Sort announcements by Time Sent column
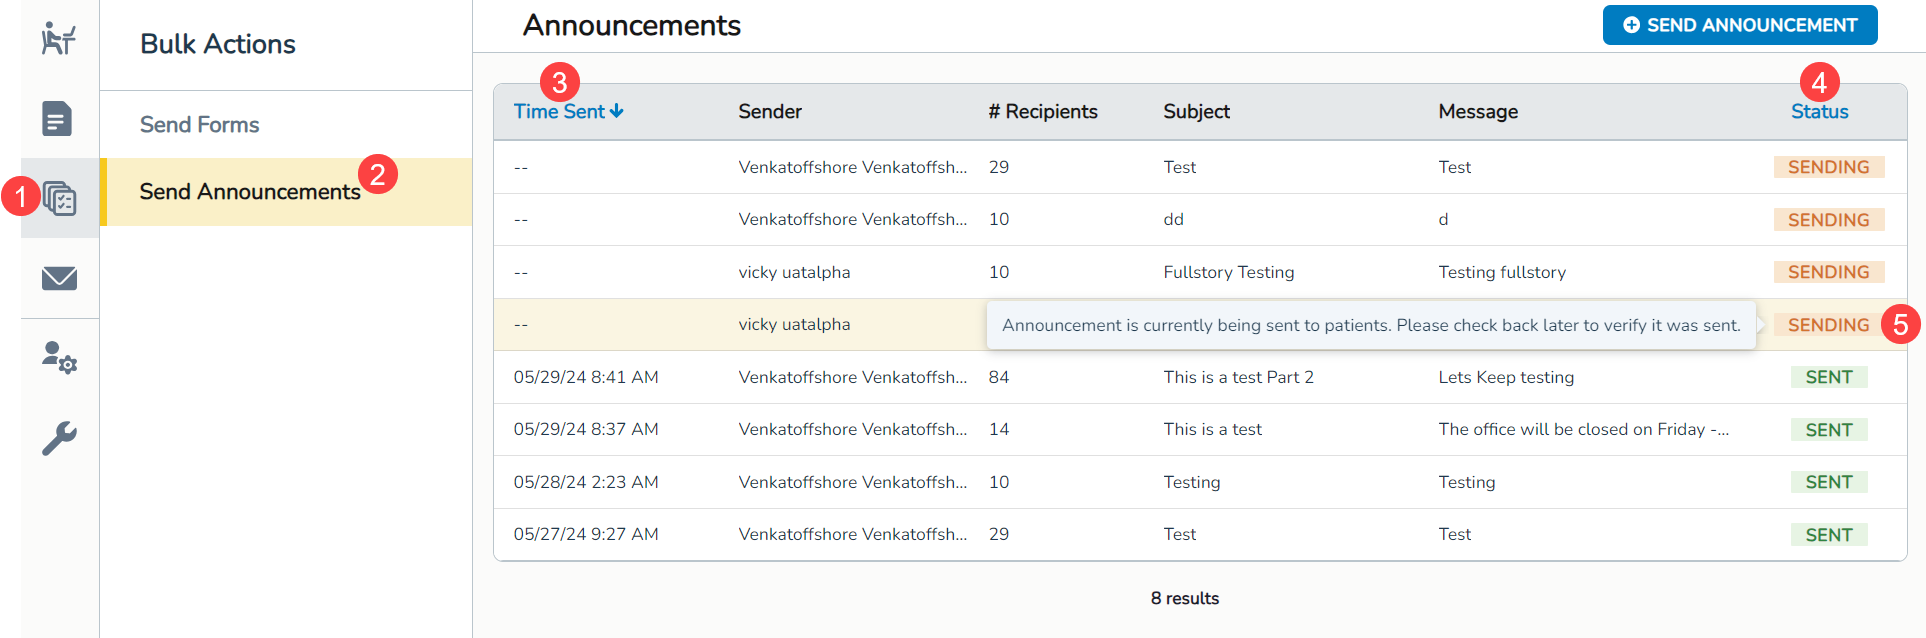 click(x=560, y=112)
